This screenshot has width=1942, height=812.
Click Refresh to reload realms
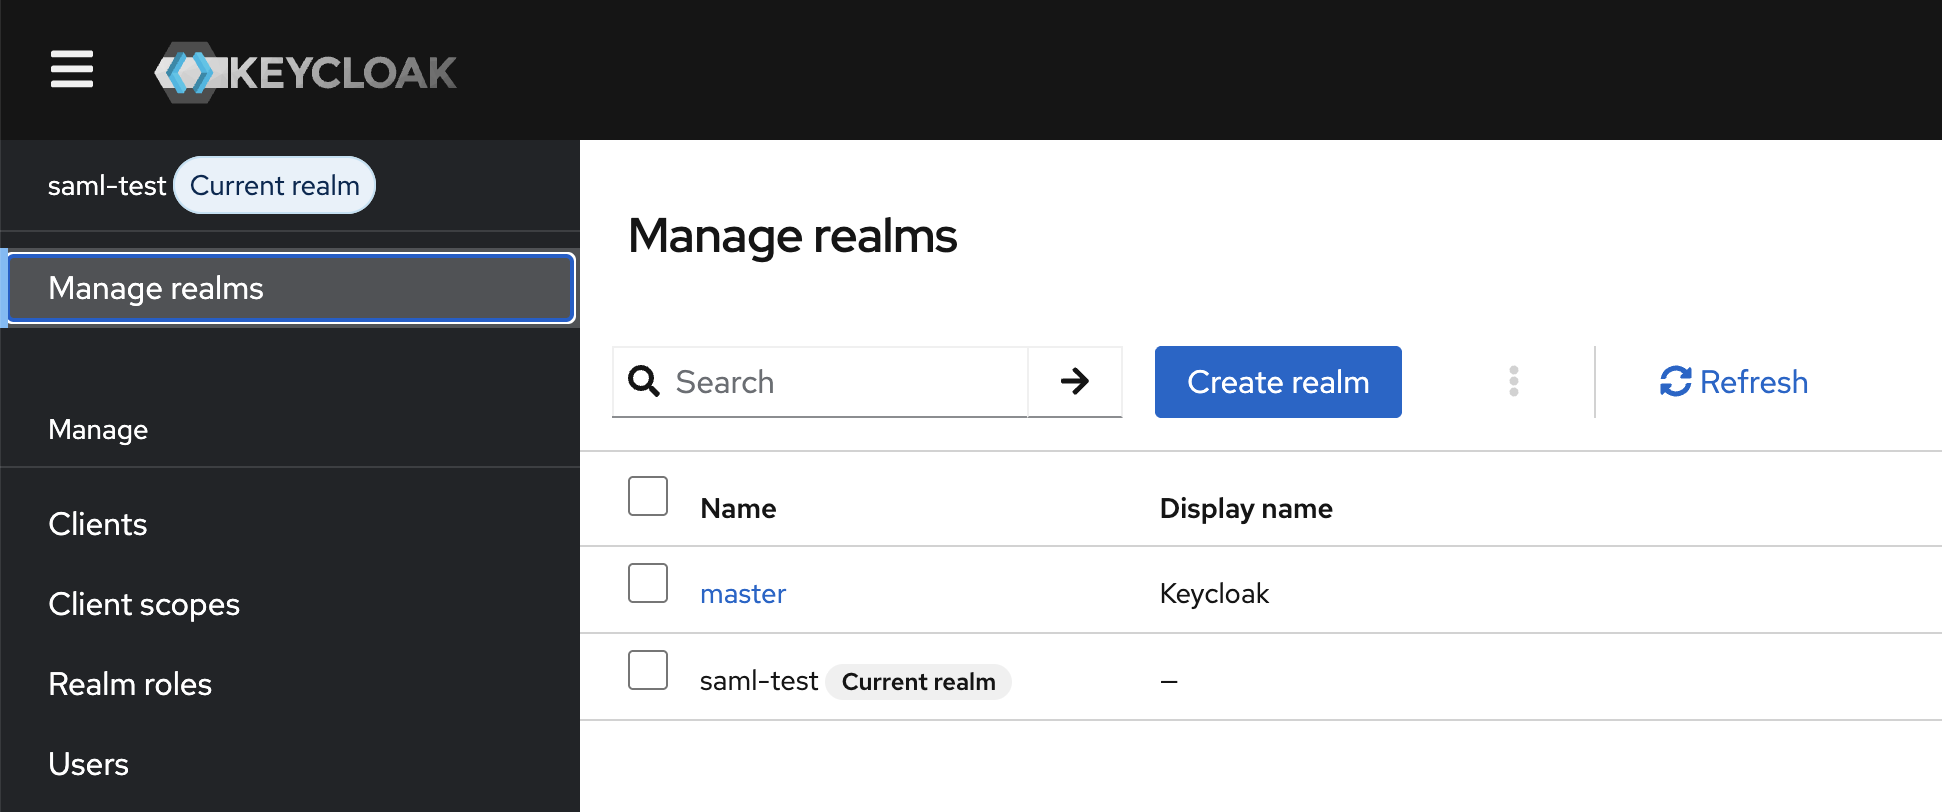(x=1734, y=382)
